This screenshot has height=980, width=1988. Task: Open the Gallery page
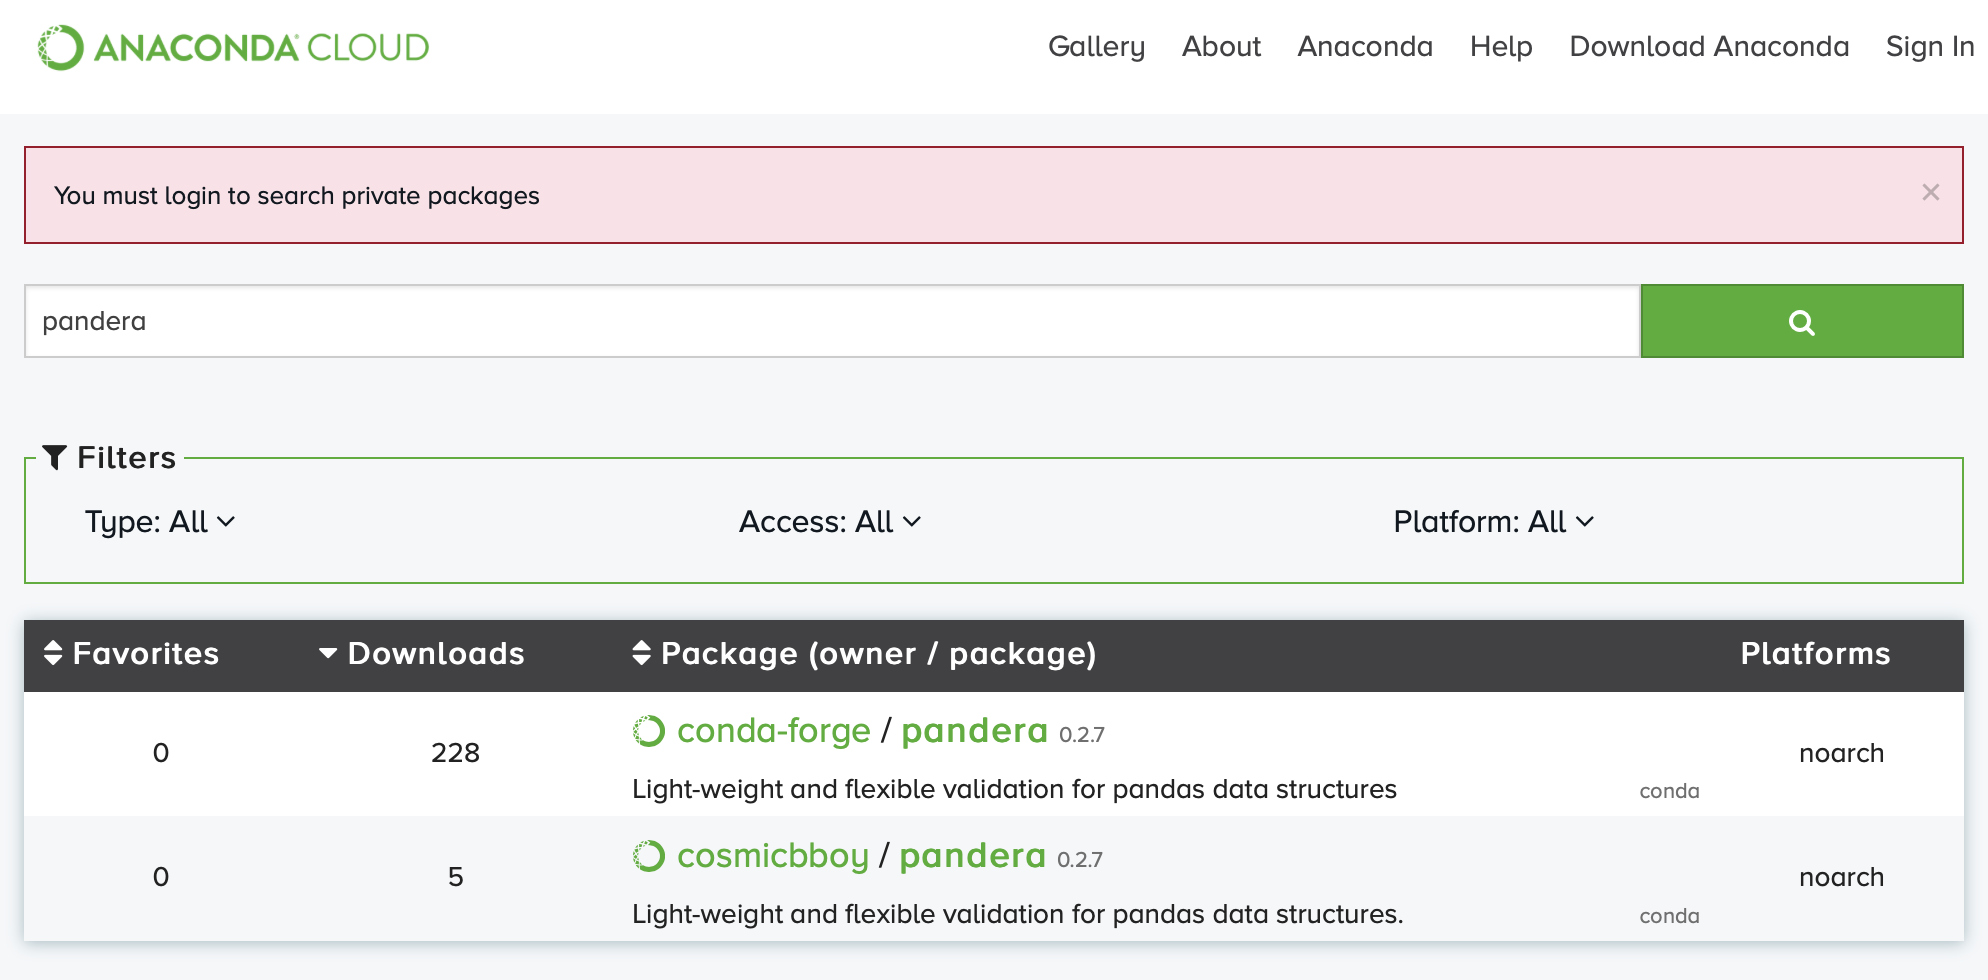tap(1097, 46)
